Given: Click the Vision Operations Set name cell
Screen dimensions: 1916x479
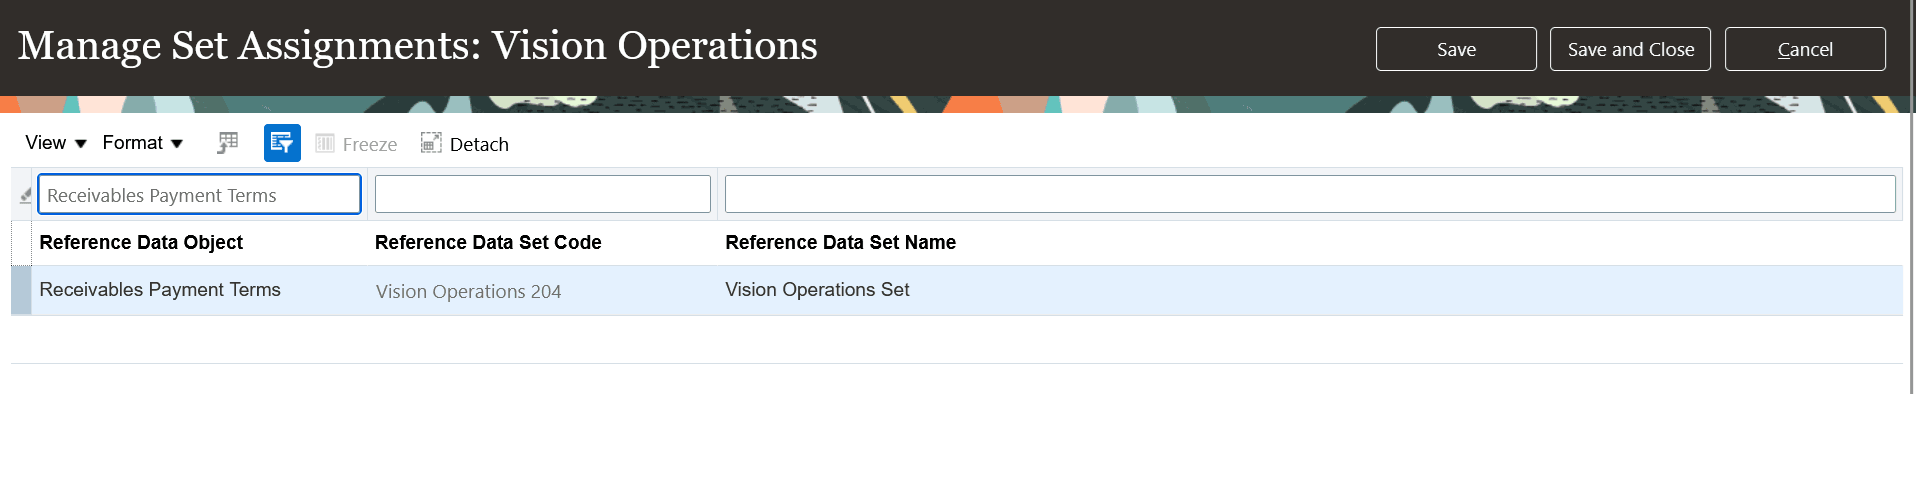Looking at the screenshot, I should pos(817,290).
